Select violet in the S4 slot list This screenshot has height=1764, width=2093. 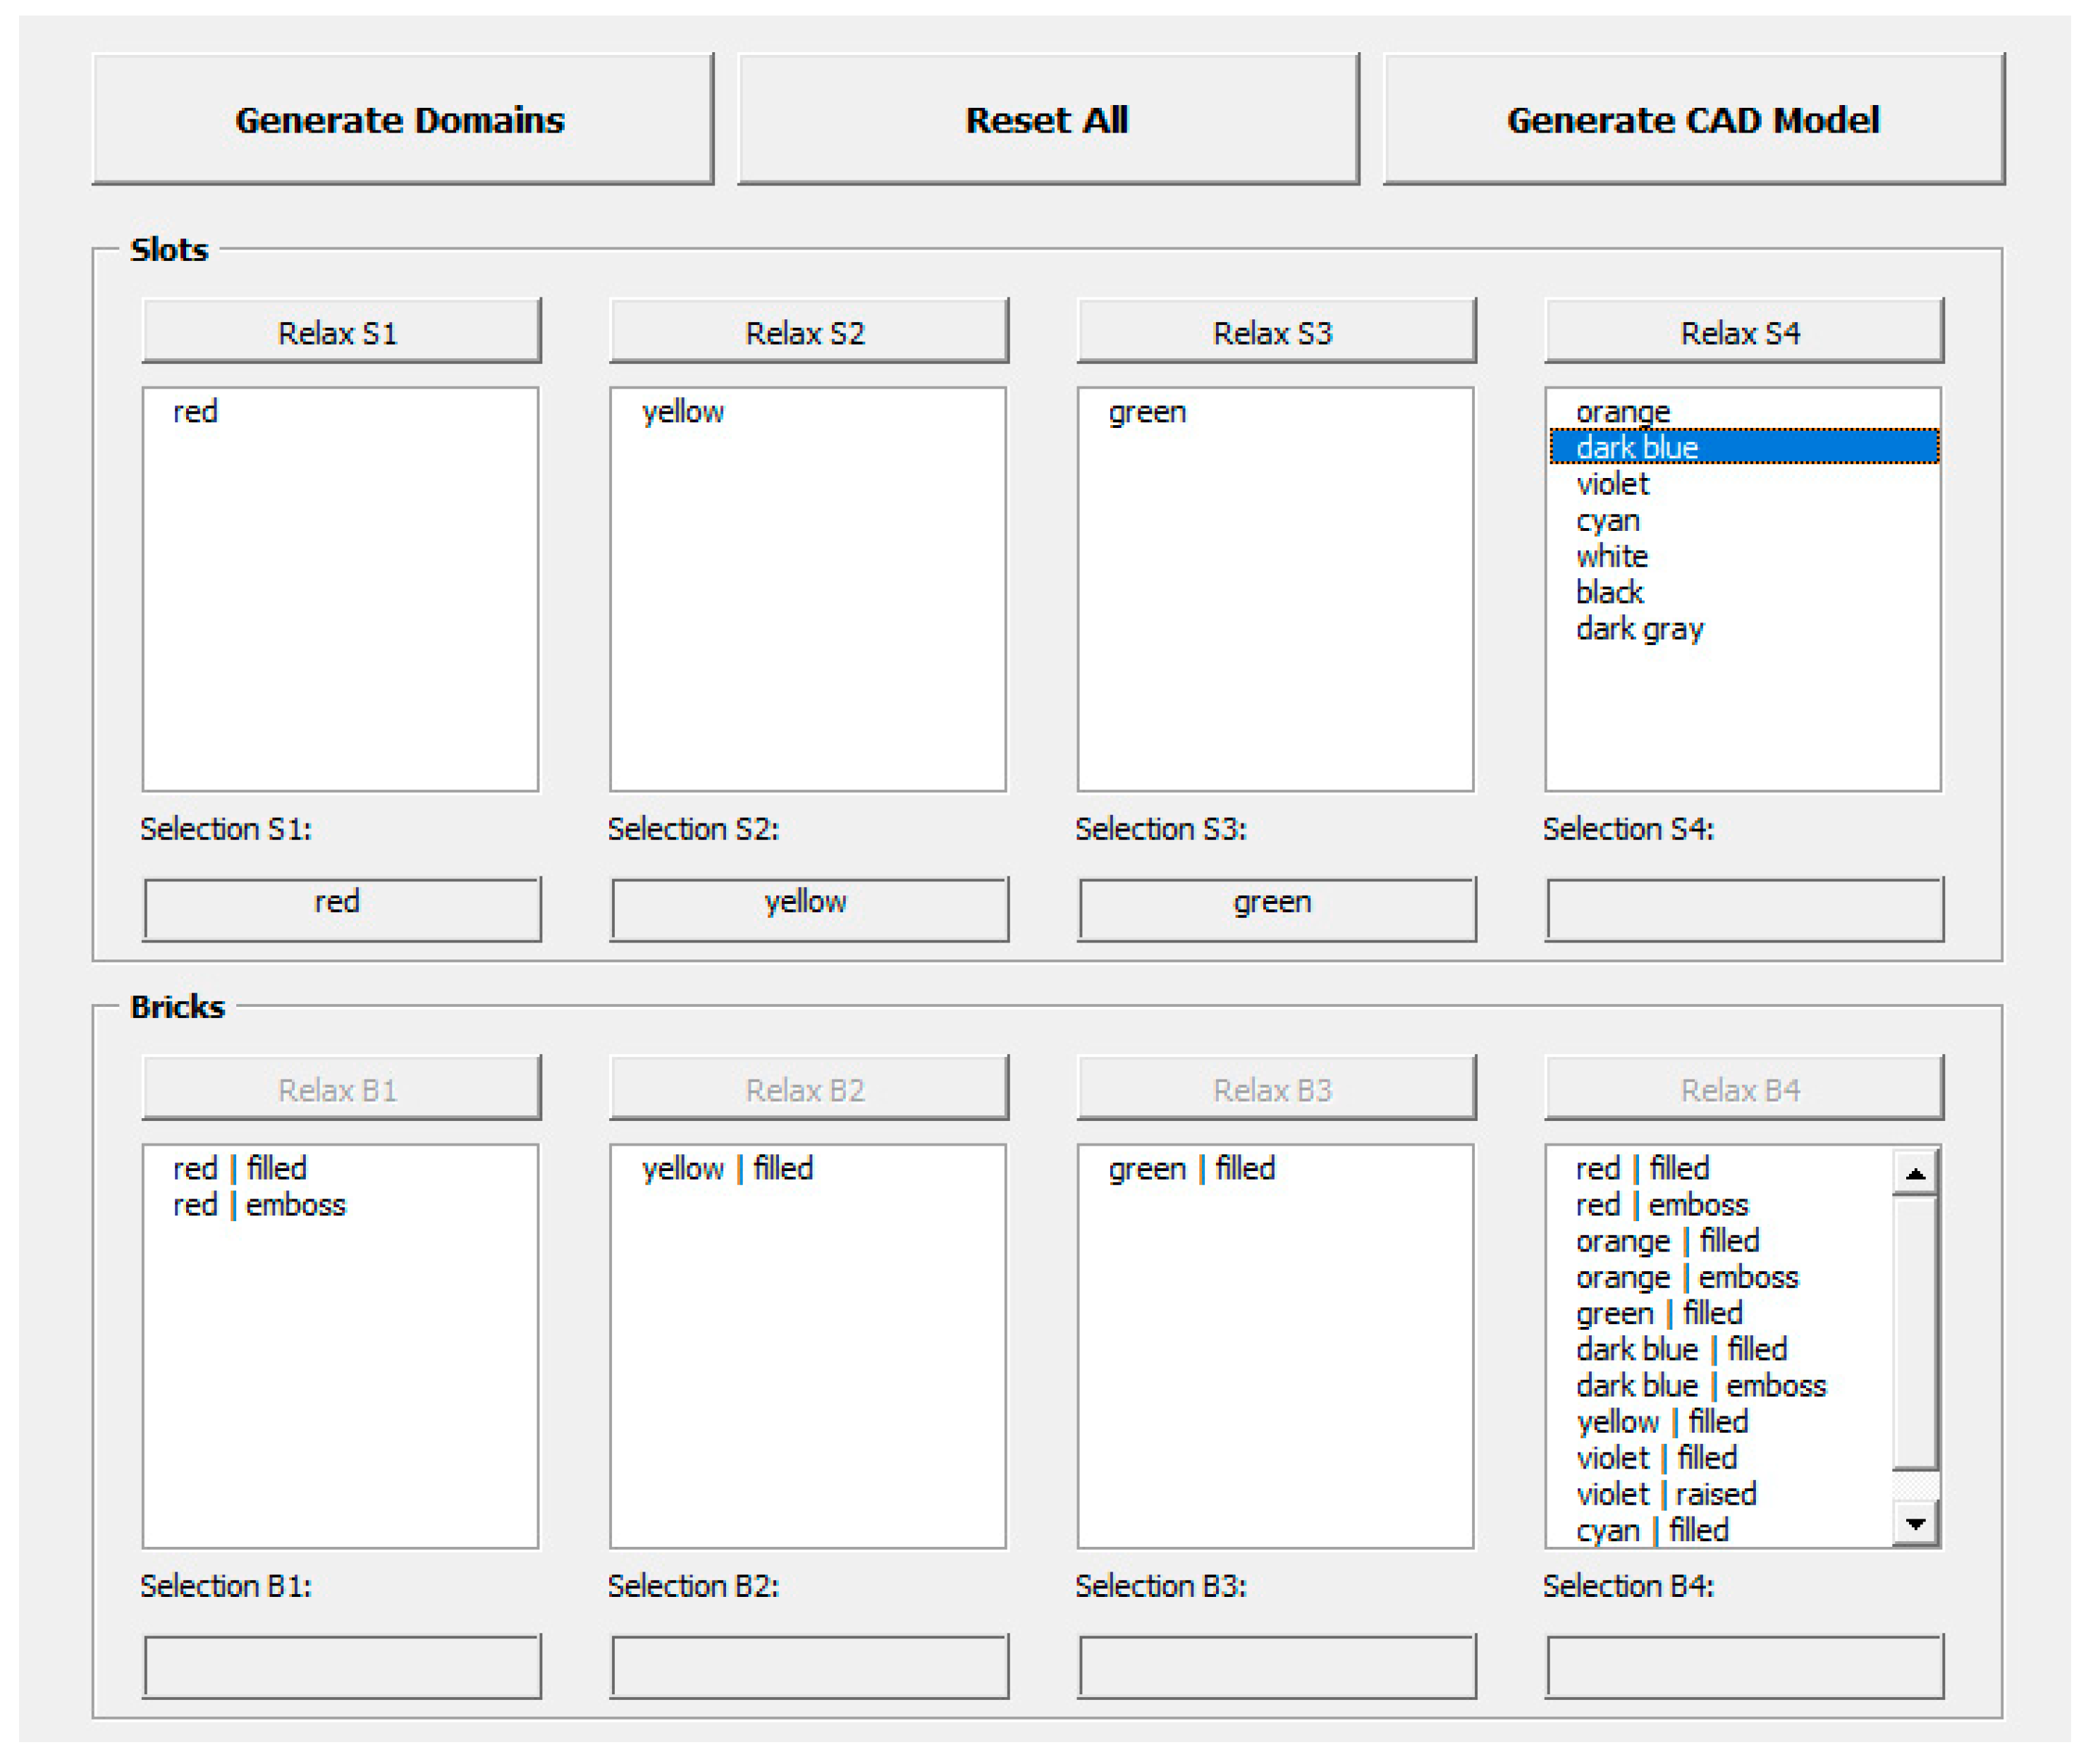point(1612,484)
